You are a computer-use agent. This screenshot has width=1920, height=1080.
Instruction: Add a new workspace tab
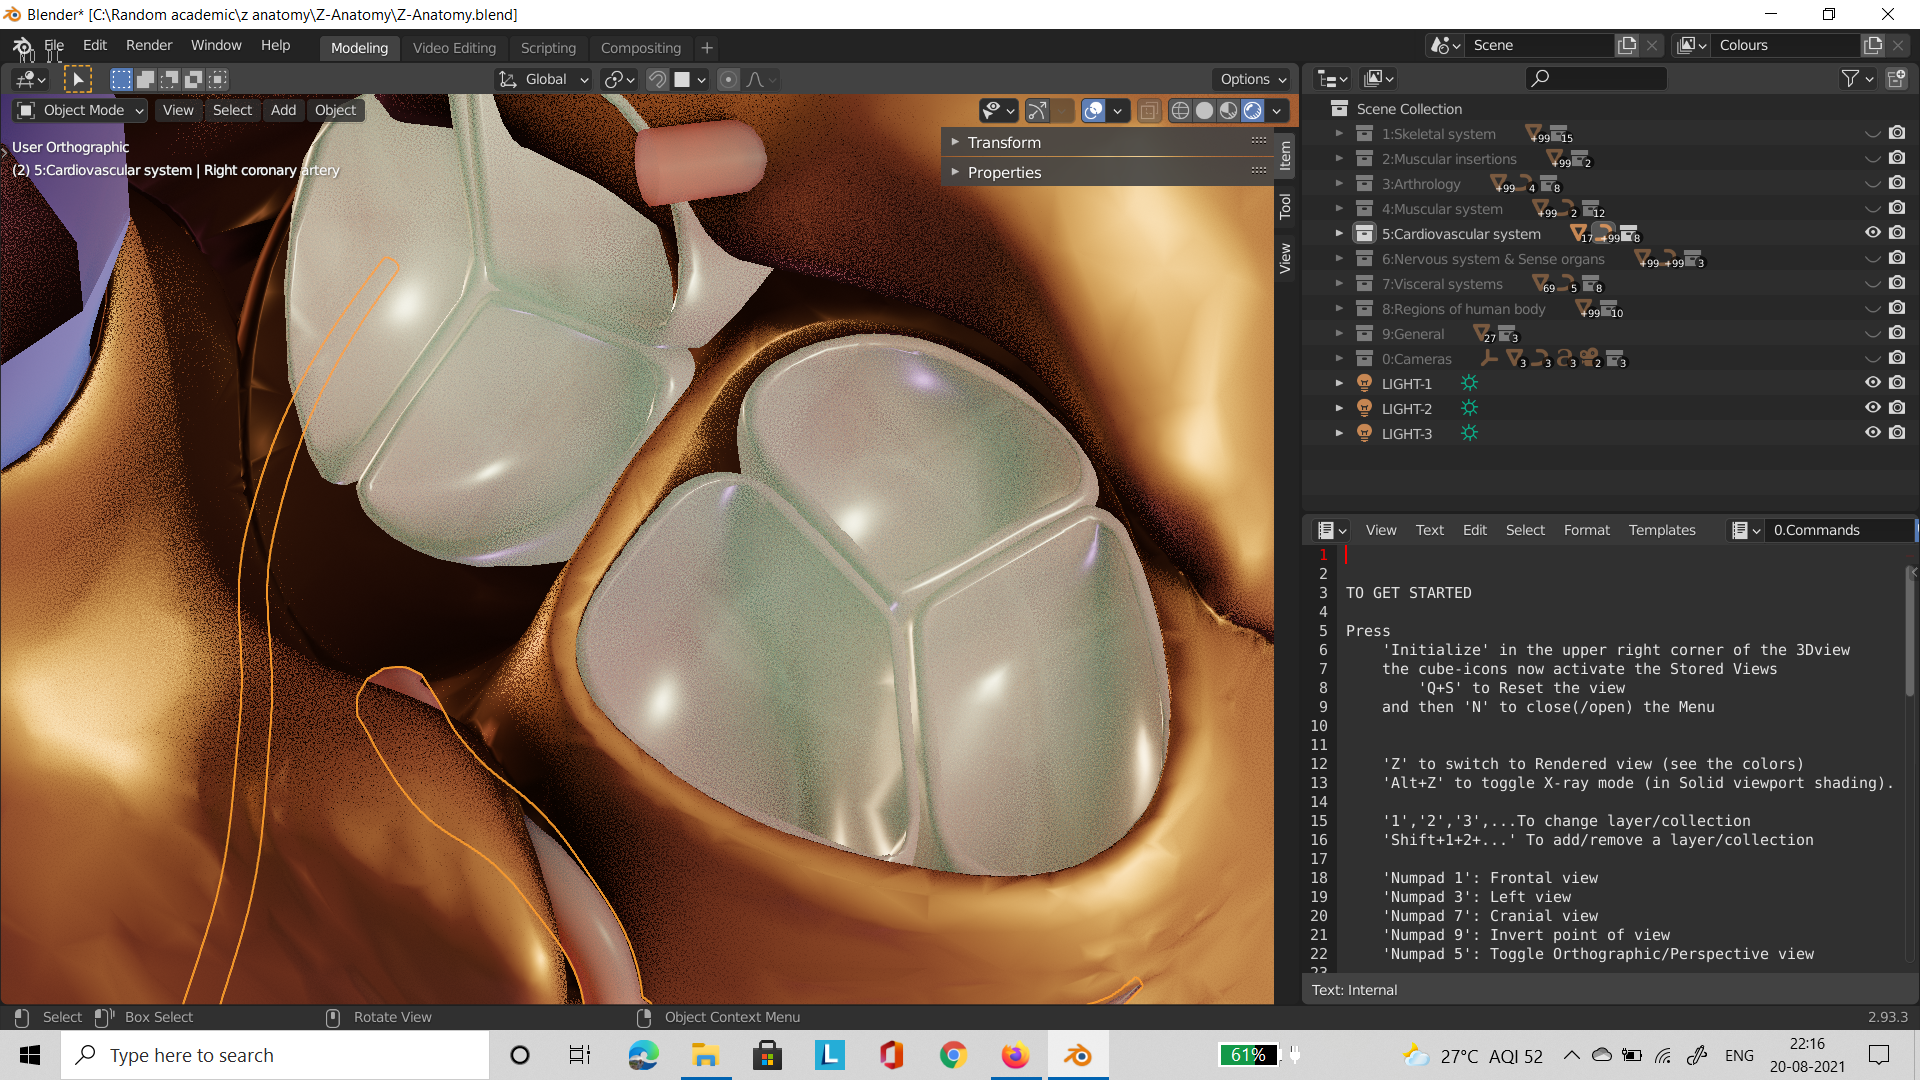707,48
